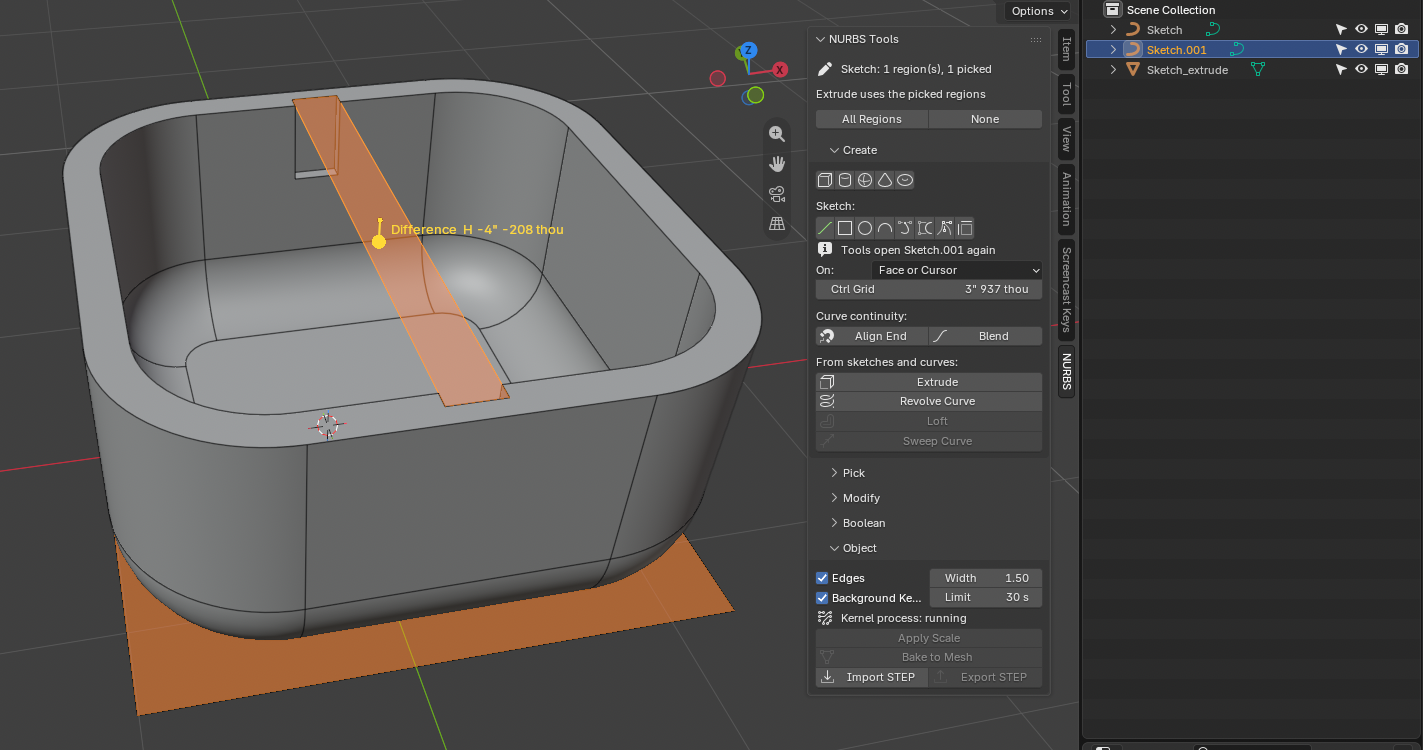Switch perspective/orthographic grid icon
Screen dimensions: 1423x750
[x=777, y=224]
